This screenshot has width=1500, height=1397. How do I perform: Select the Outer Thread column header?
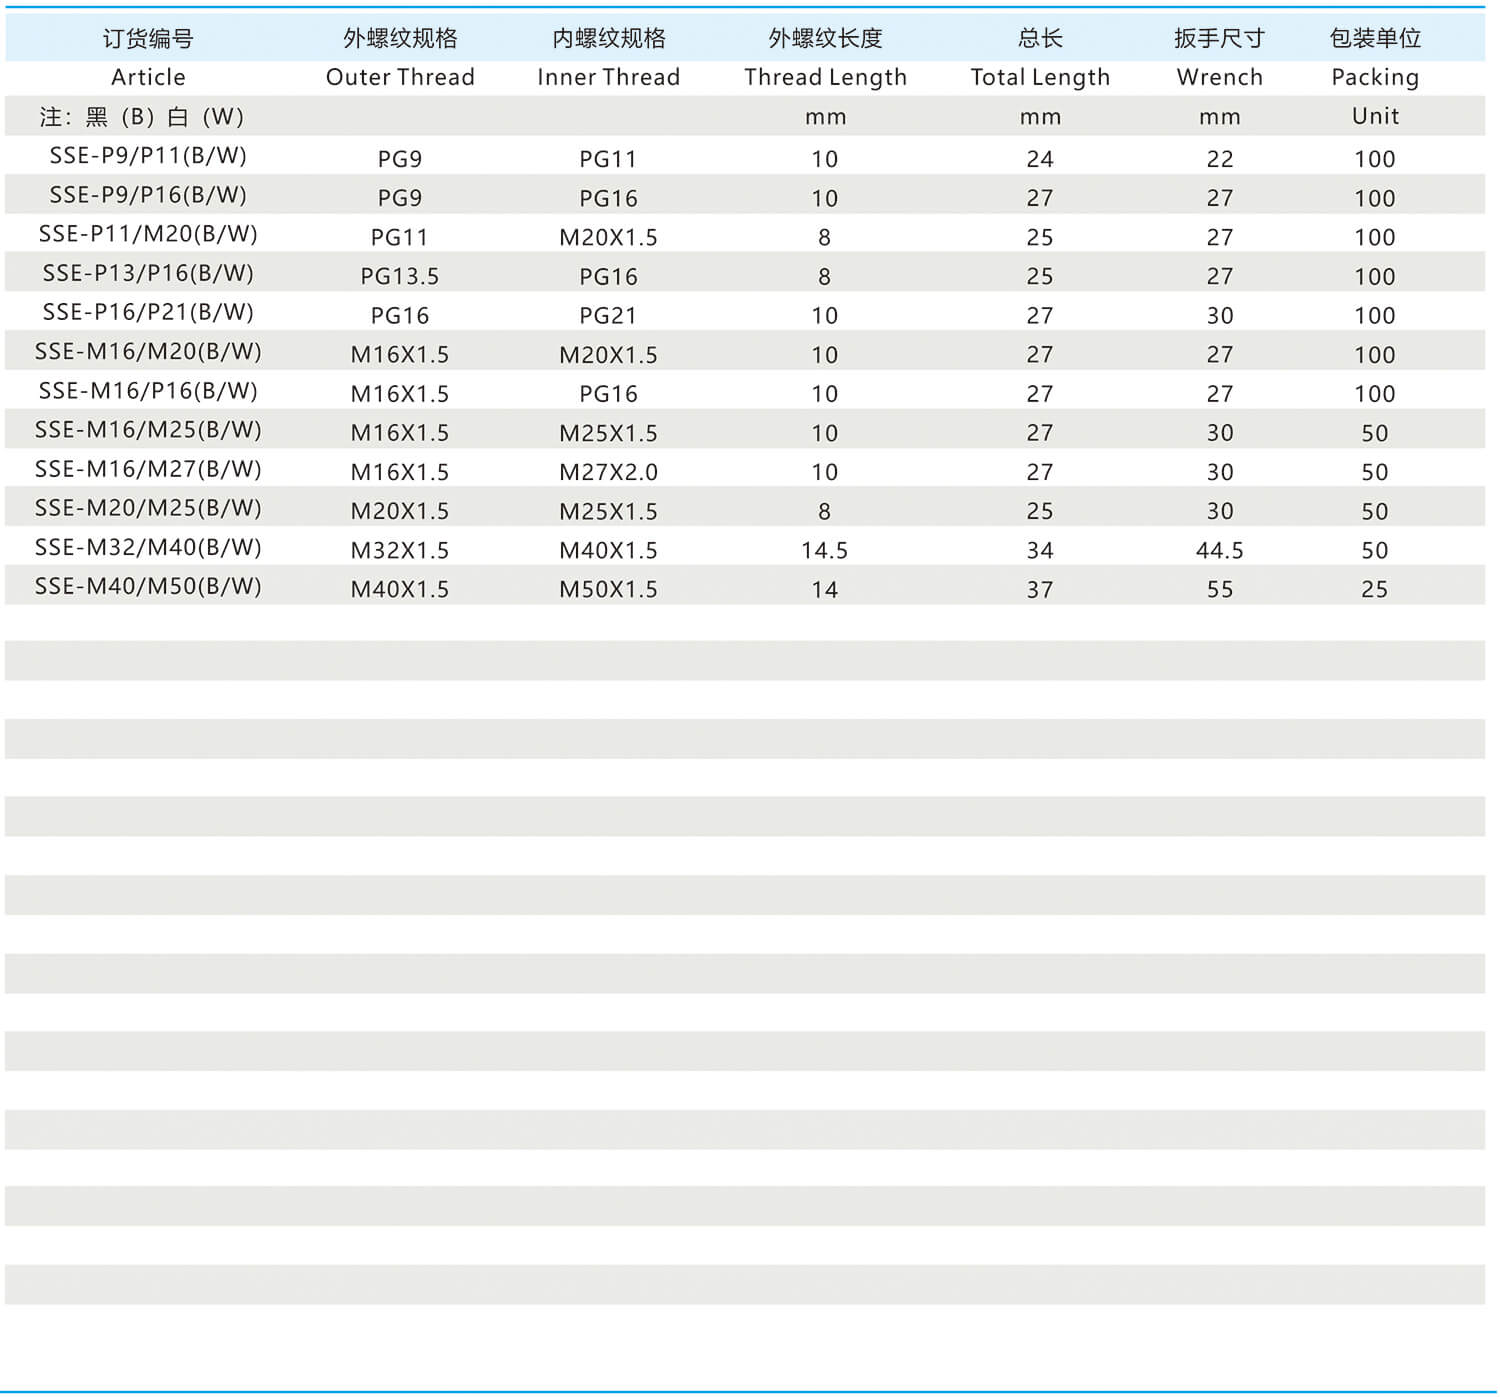400,77
